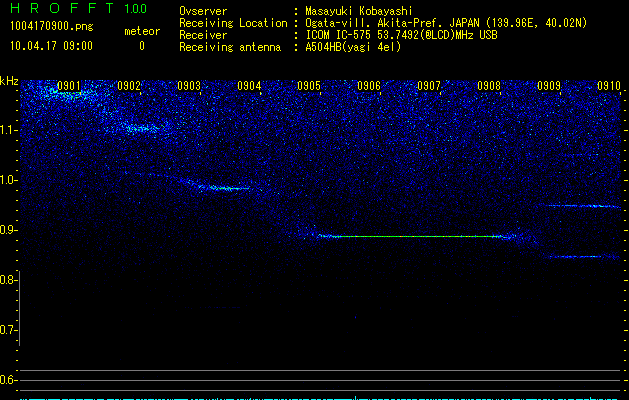
Task: Click observer name Masayuki Kobayashi
Action: [359, 11]
